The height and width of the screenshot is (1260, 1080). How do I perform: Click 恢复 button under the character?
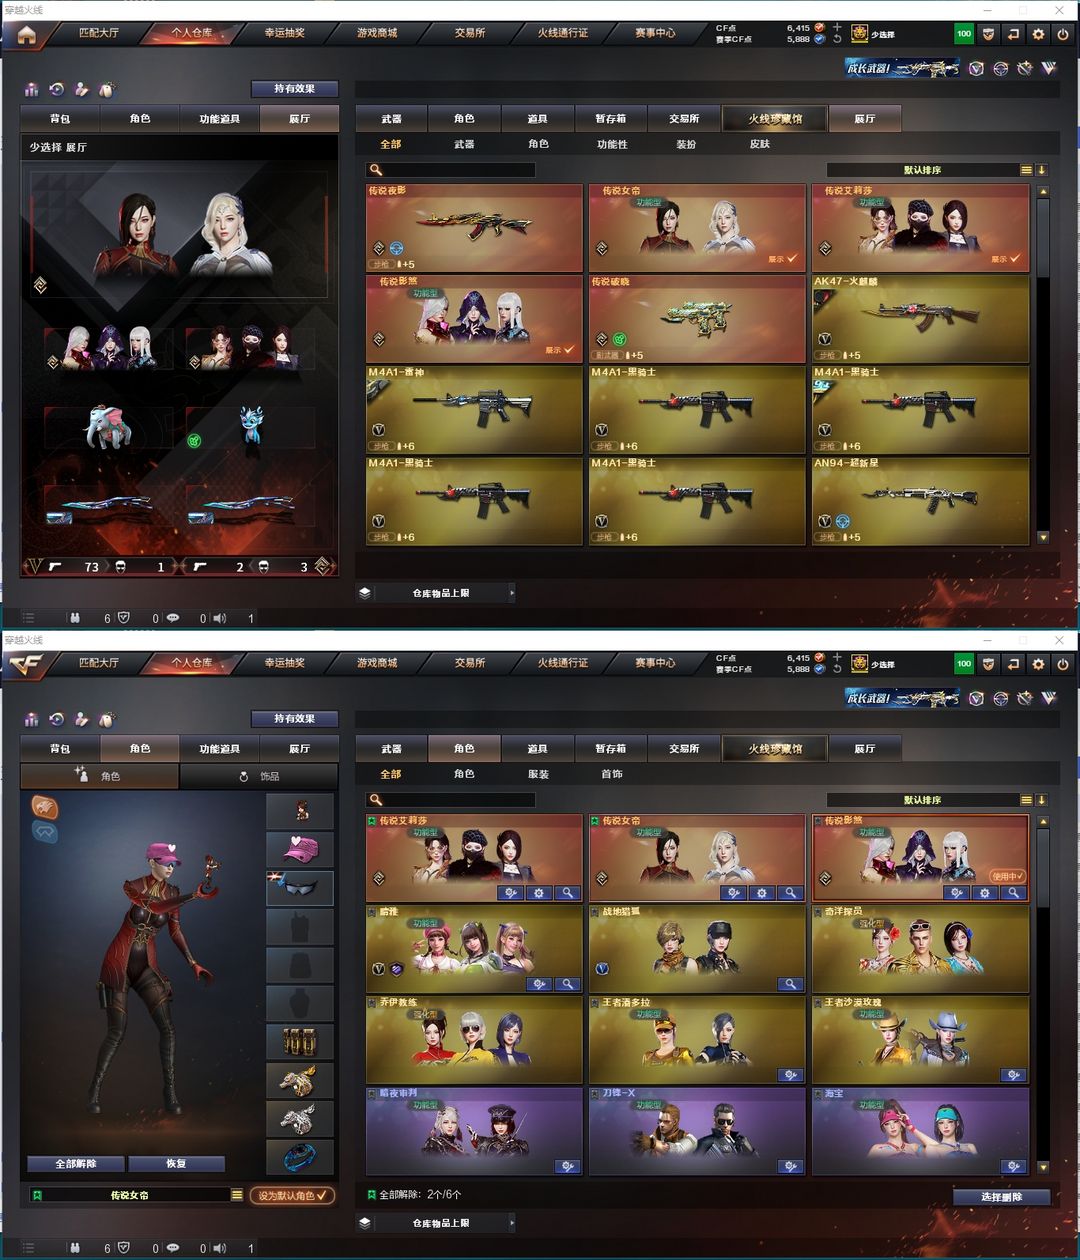coord(176,1164)
